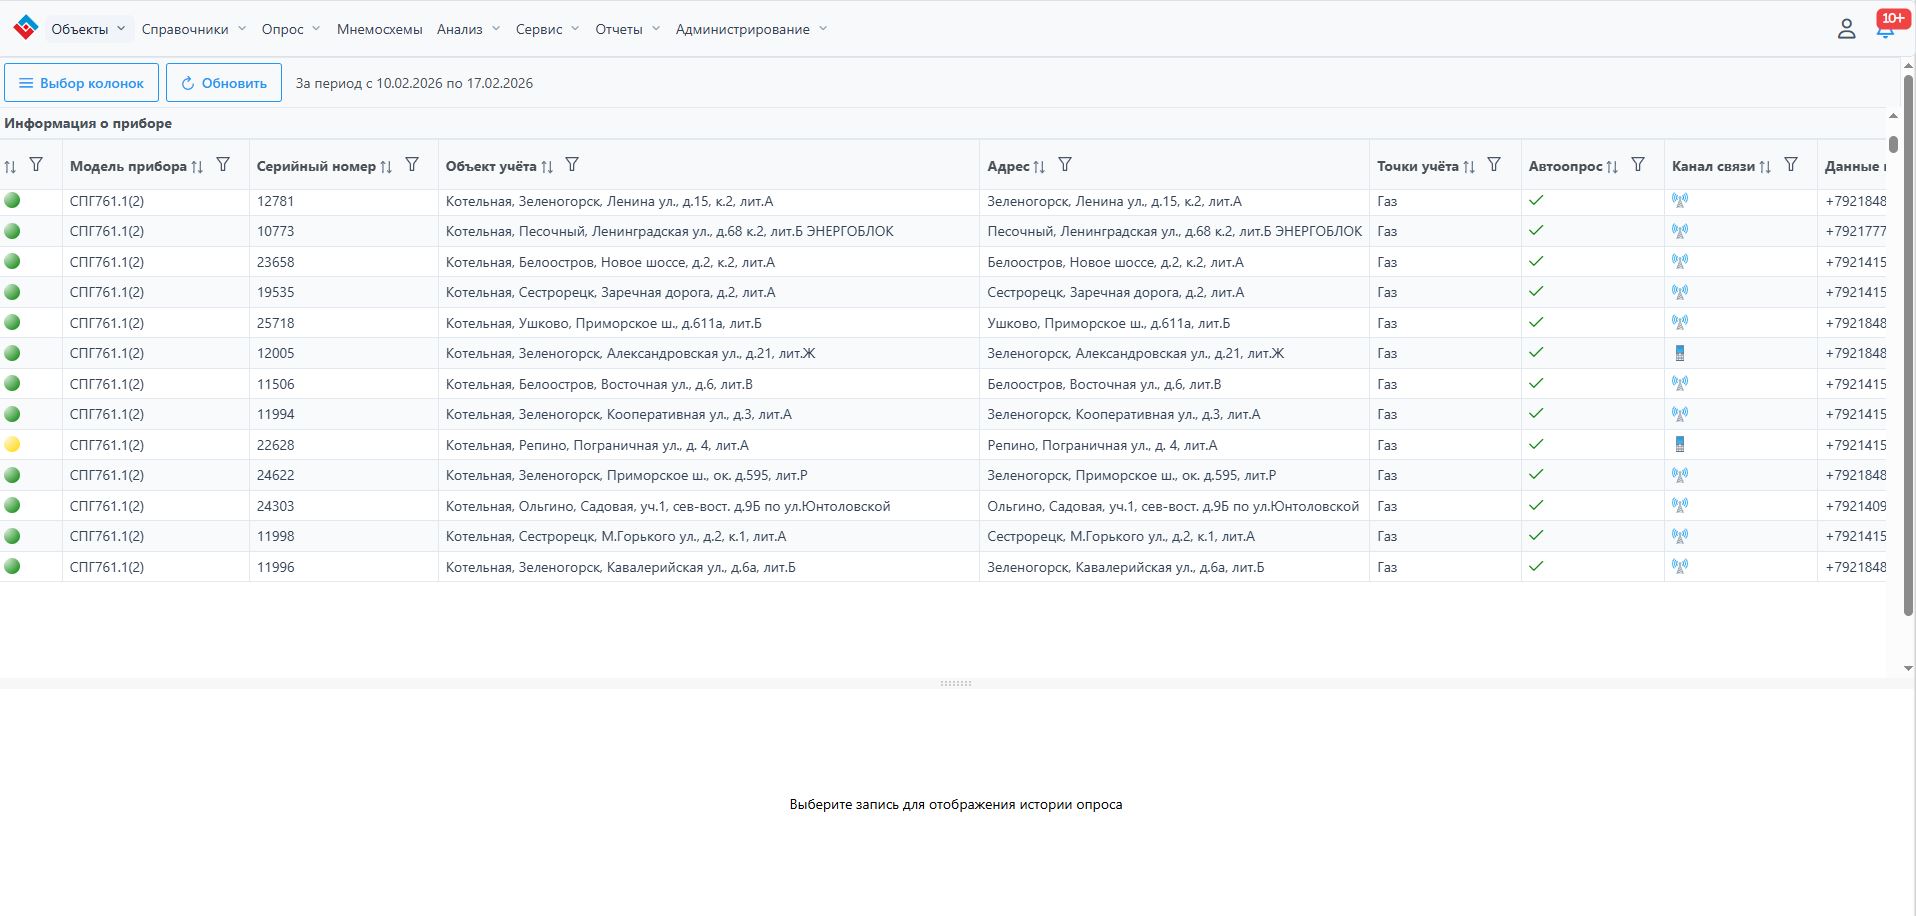The image size is (1916, 916).
Task: Click yellow status indicator for serial 22628
Action: (x=12, y=445)
